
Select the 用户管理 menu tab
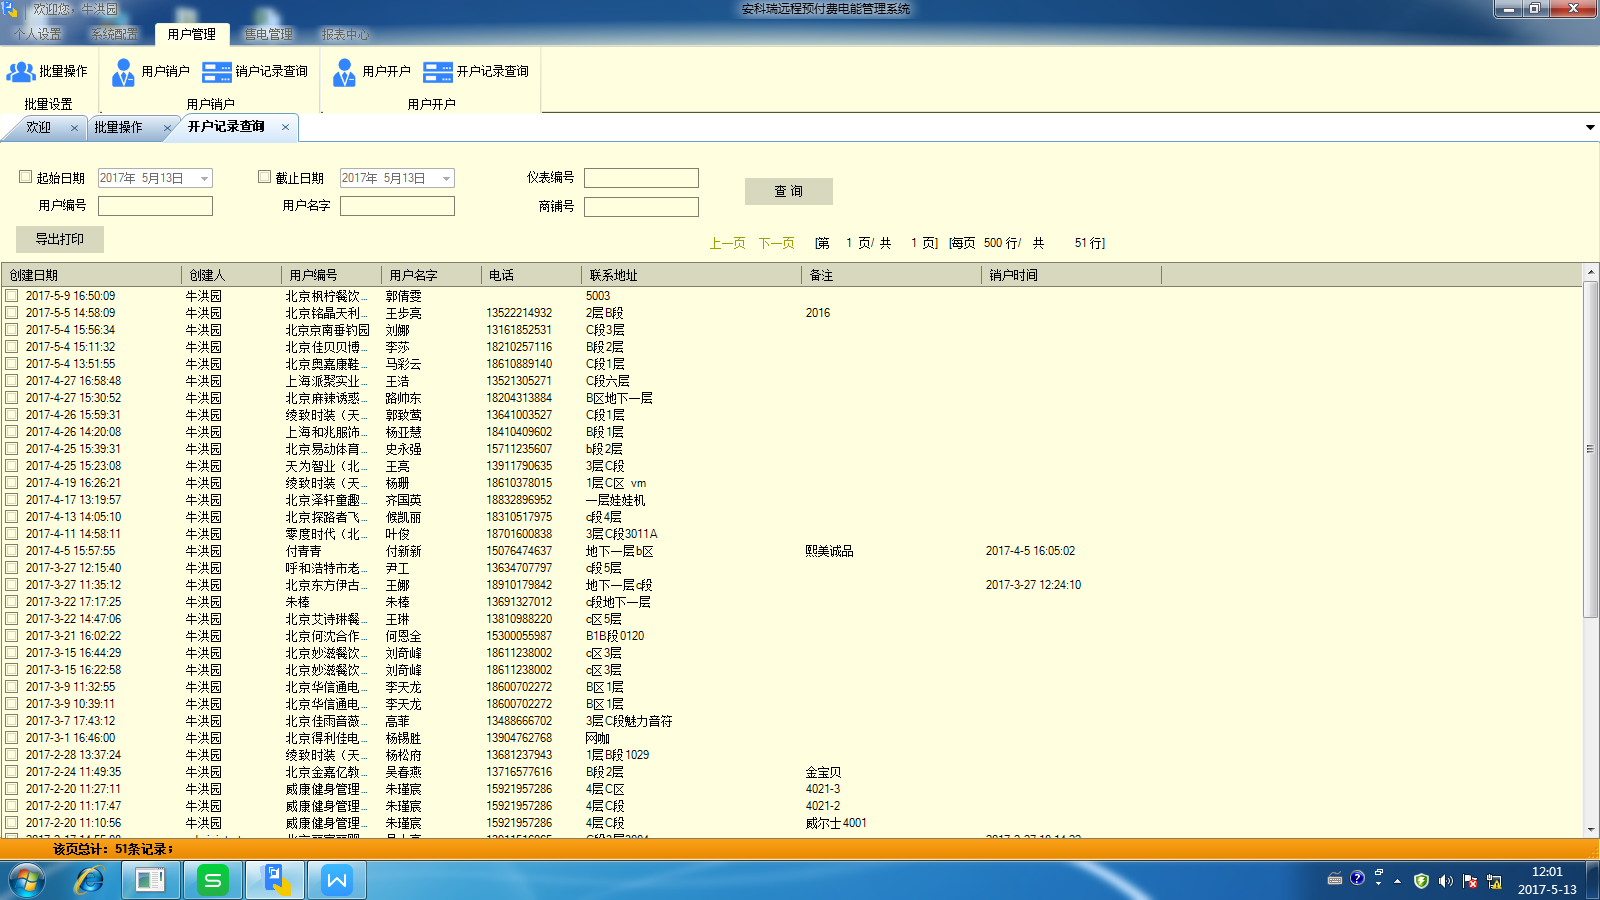point(192,34)
